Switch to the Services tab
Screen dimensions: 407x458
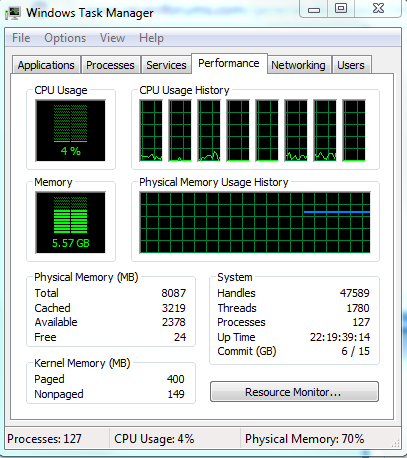click(x=166, y=65)
